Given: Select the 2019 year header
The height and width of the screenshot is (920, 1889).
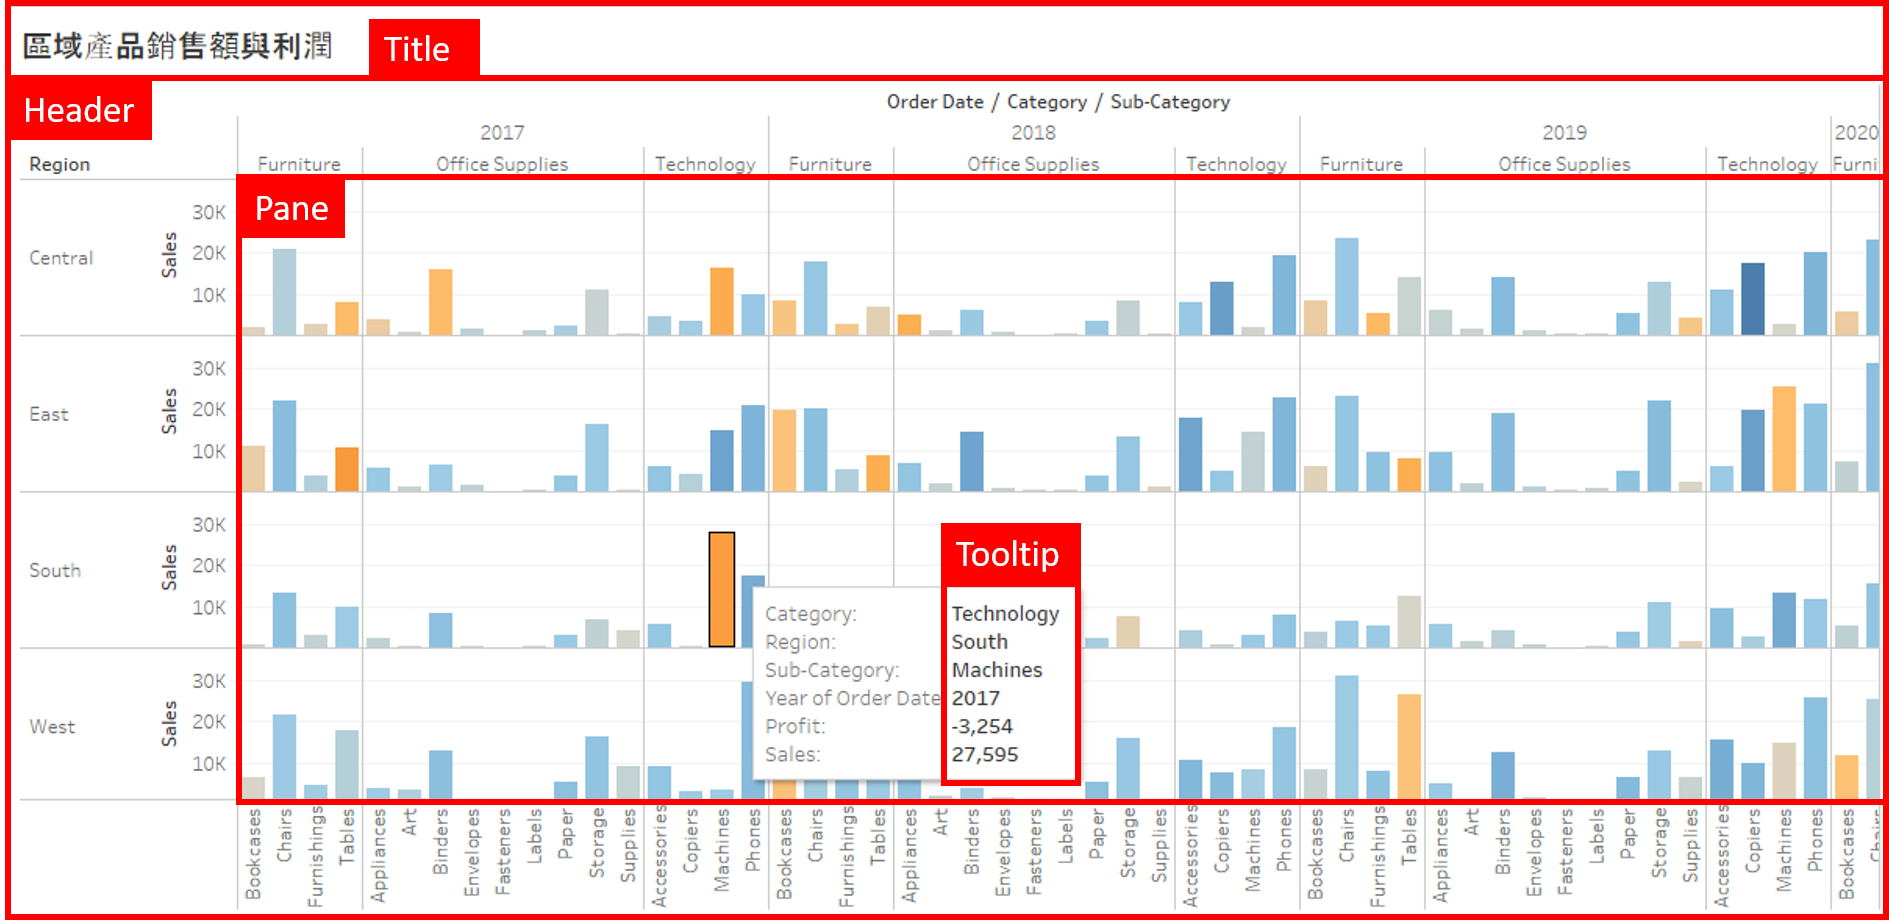Looking at the screenshot, I should click(1564, 133).
